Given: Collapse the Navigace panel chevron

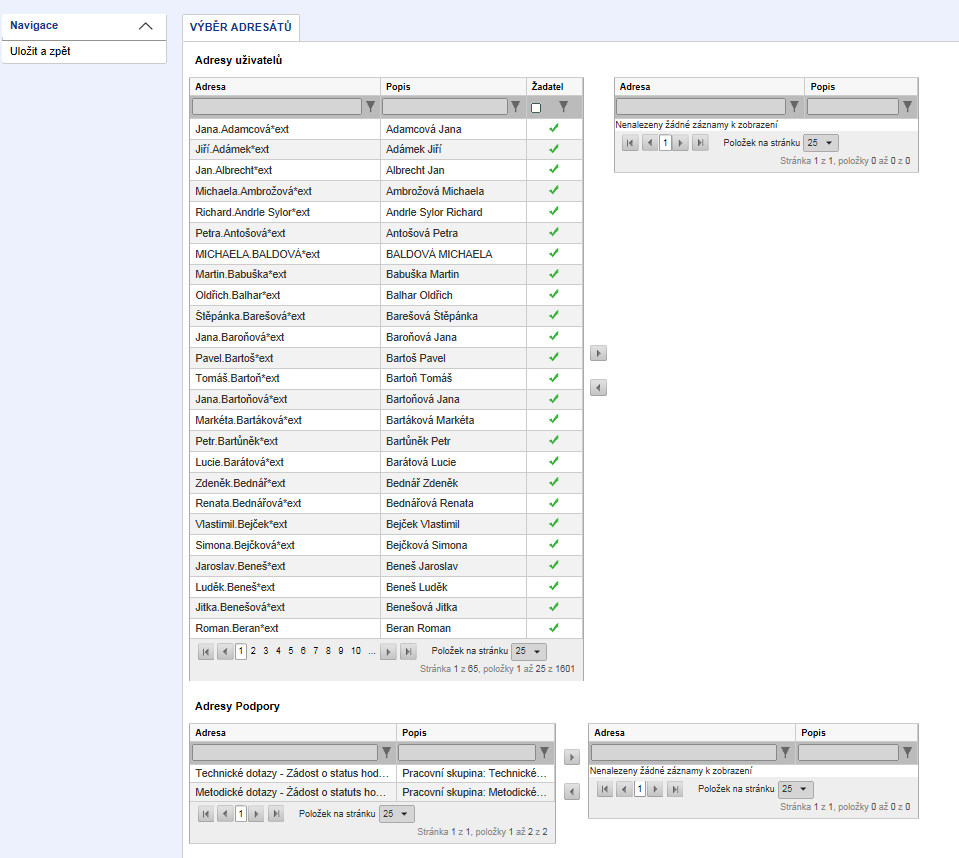Looking at the screenshot, I should point(146,26).
